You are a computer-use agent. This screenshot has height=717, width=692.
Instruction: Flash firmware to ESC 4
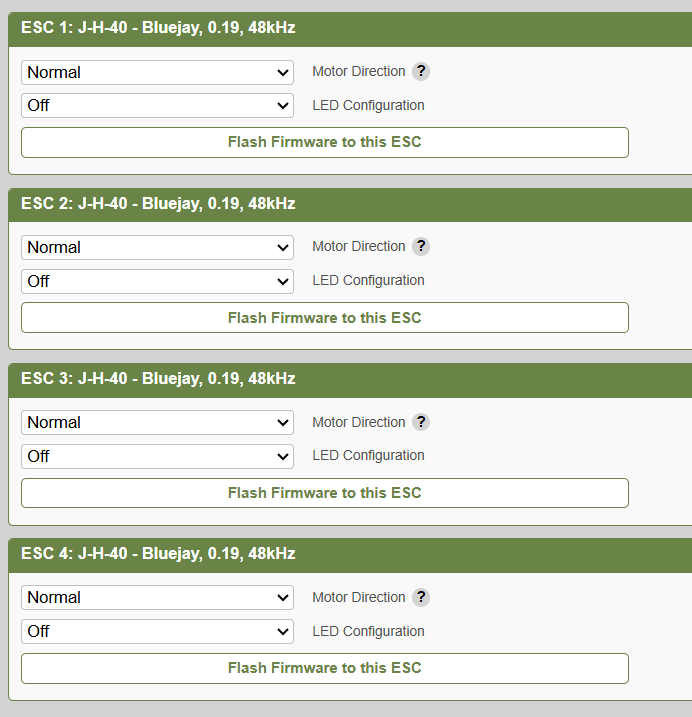325,668
